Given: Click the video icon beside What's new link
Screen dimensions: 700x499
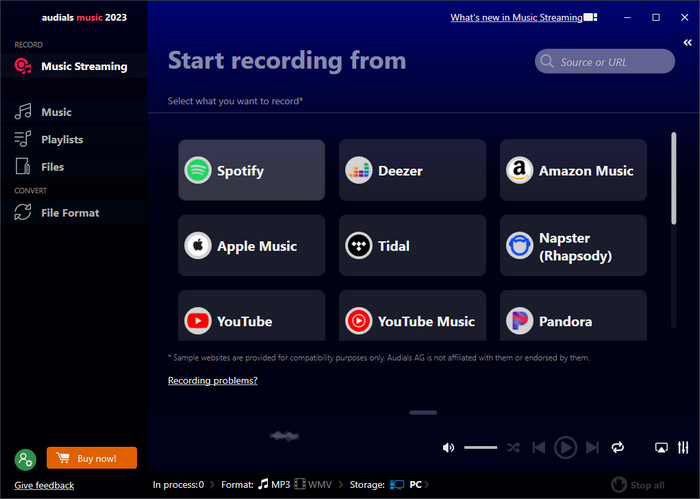Looking at the screenshot, I should click(590, 17).
